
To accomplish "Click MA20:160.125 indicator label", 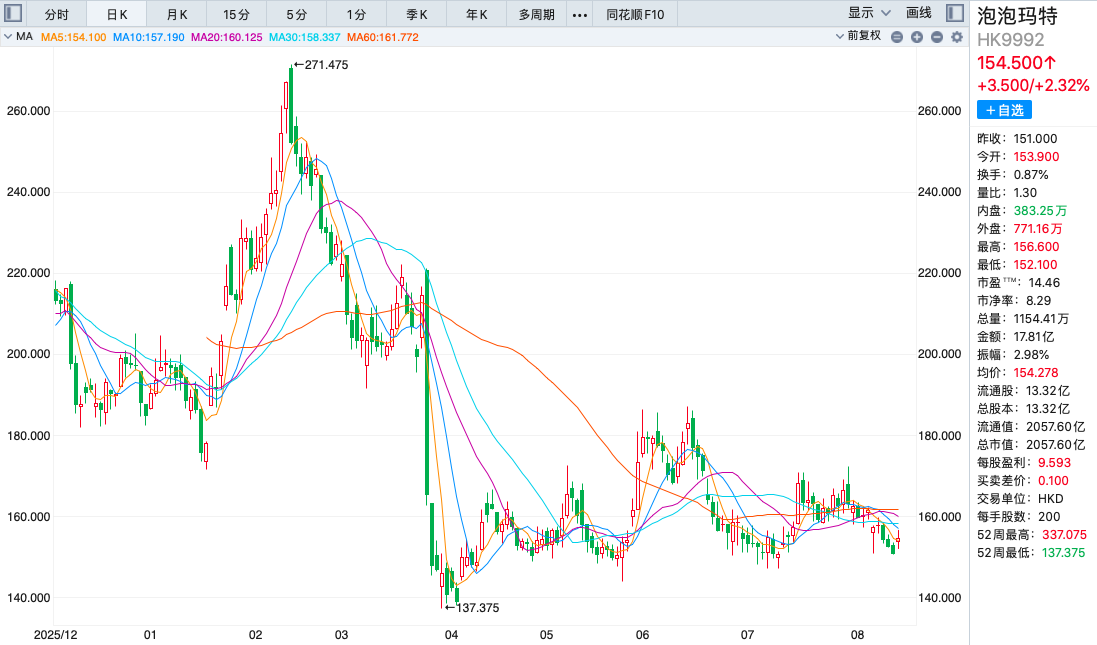I will tap(227, 37).
